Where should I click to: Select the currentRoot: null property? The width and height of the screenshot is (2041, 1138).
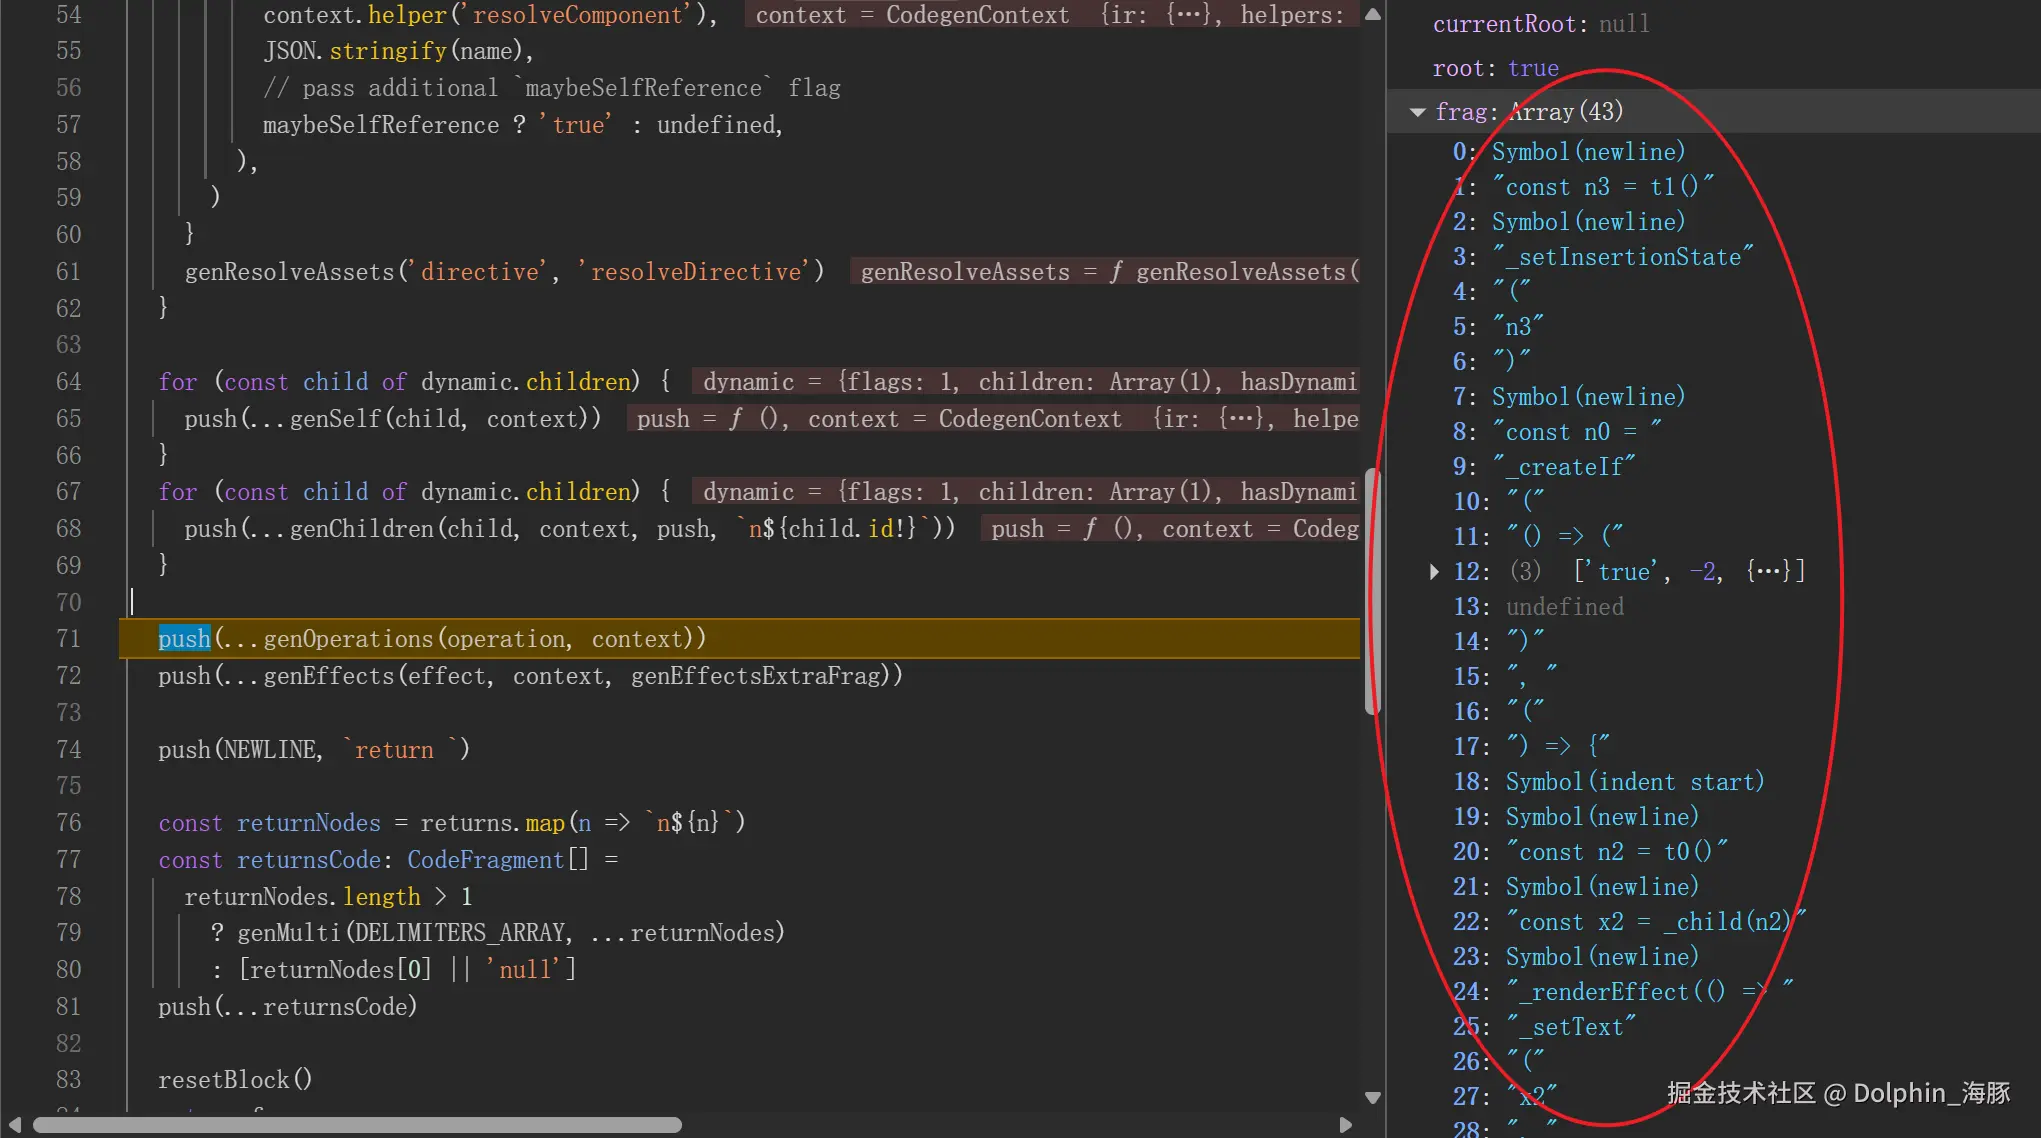(1540, 24)
